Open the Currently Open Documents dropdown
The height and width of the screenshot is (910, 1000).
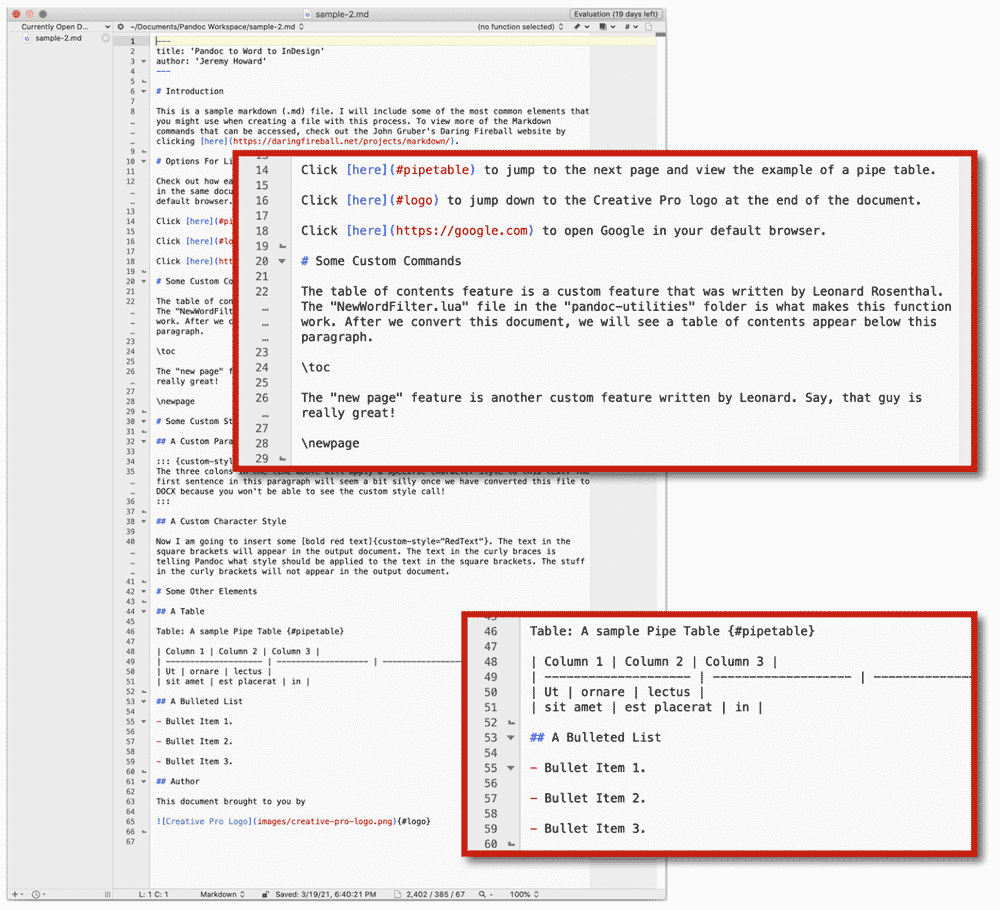click(x=66, y=27)
